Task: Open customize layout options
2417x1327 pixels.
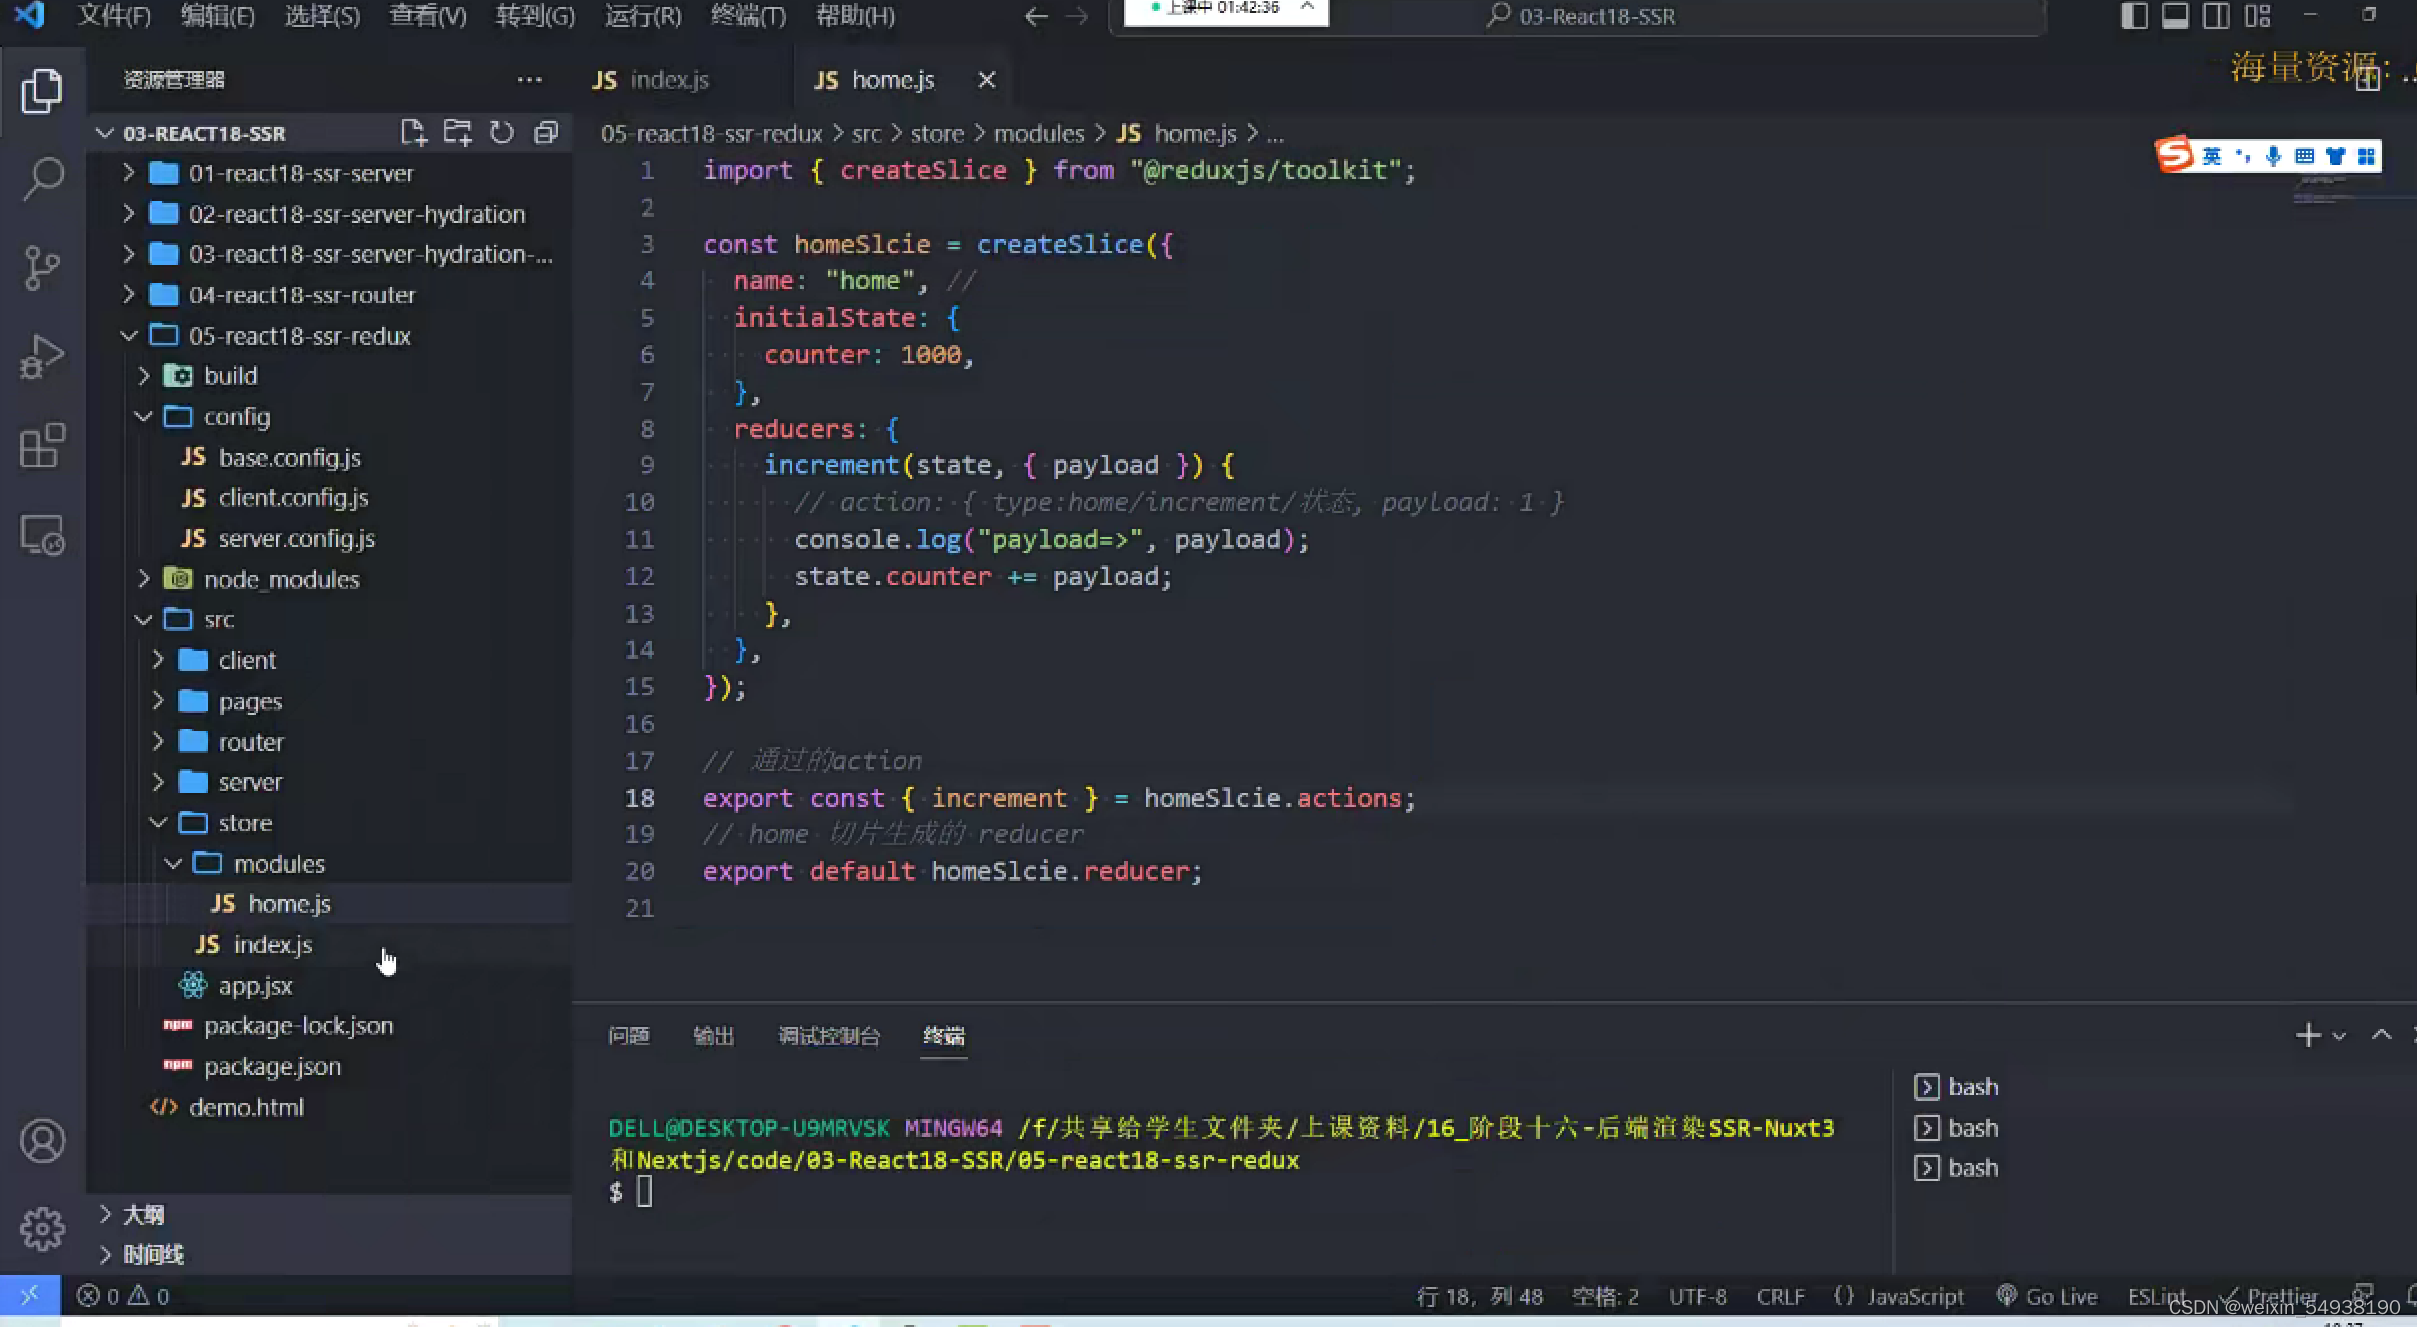Action: click(2257, 16)
